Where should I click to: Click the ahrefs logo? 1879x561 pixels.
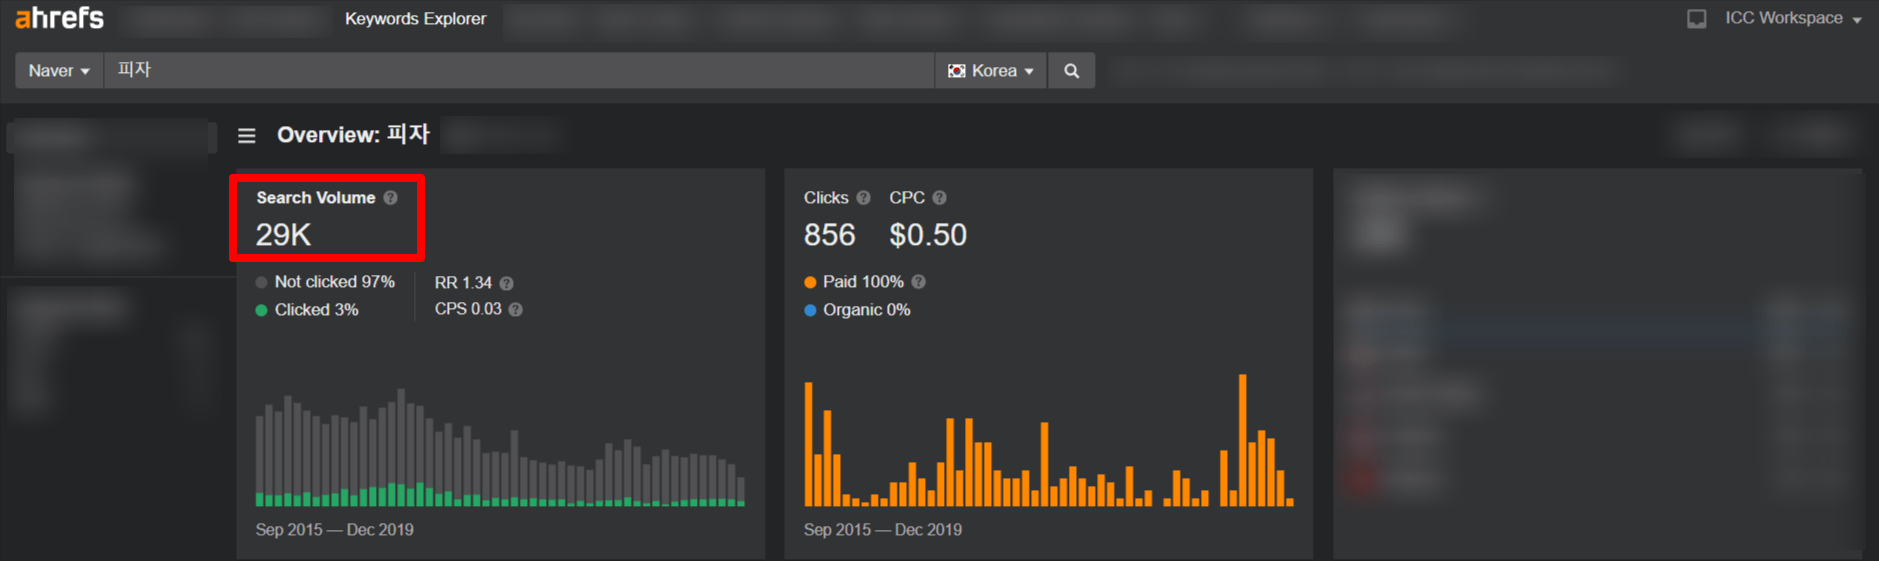59,18
